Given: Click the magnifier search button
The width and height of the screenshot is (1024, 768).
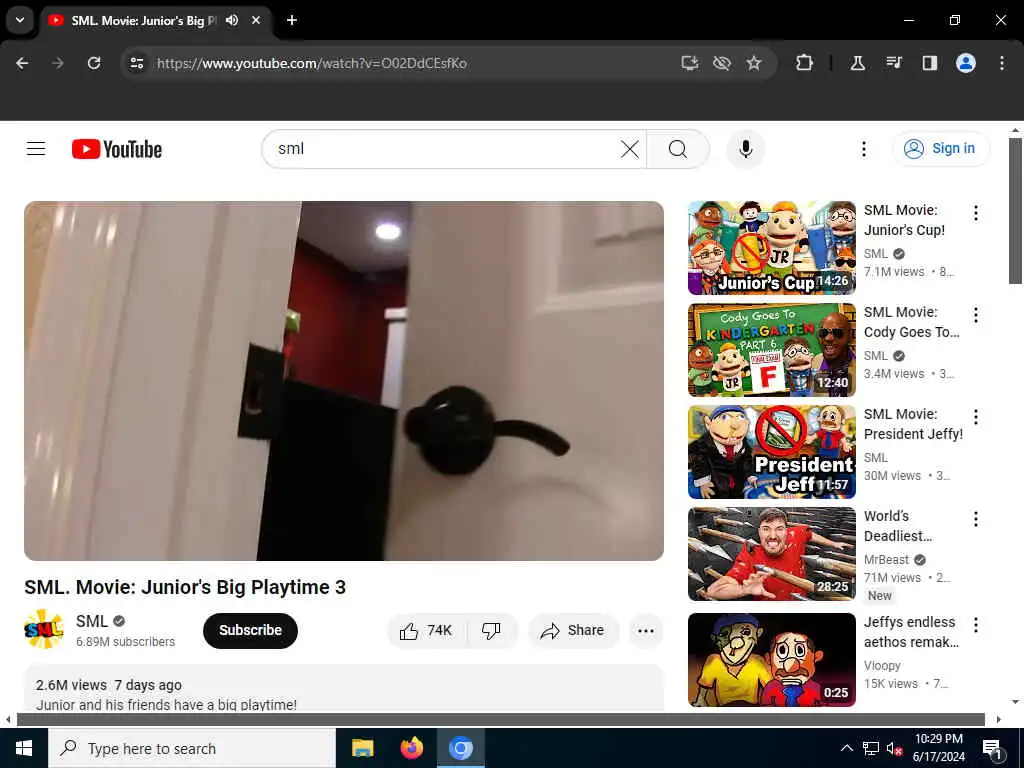Looking at the screenshot, I should pos(678,149).
